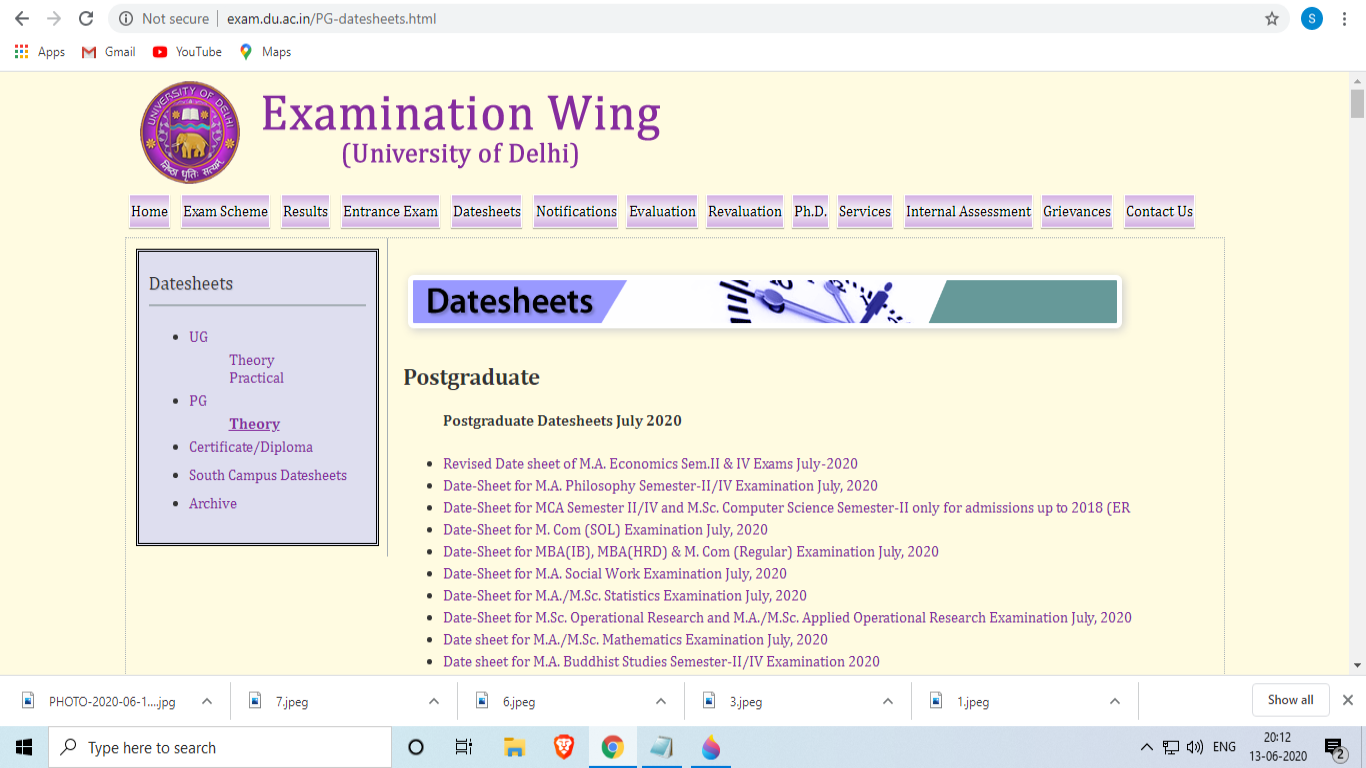The width and height of the screenshot is (1366, 768).
Task: Open the Internal Assessment menu
Action: pyautogui.click(x=968, y=211)
